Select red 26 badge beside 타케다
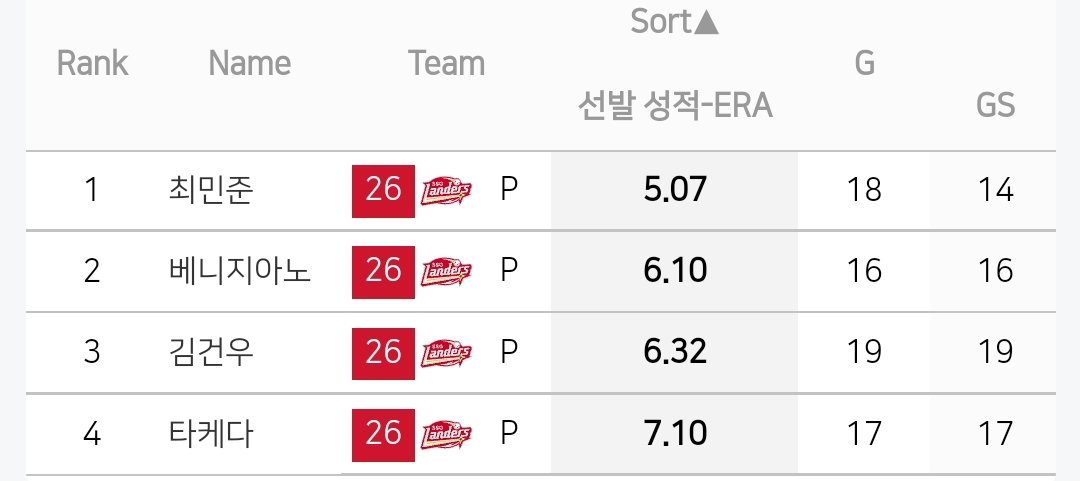The image size is (1080, 481). pos(383,435)
